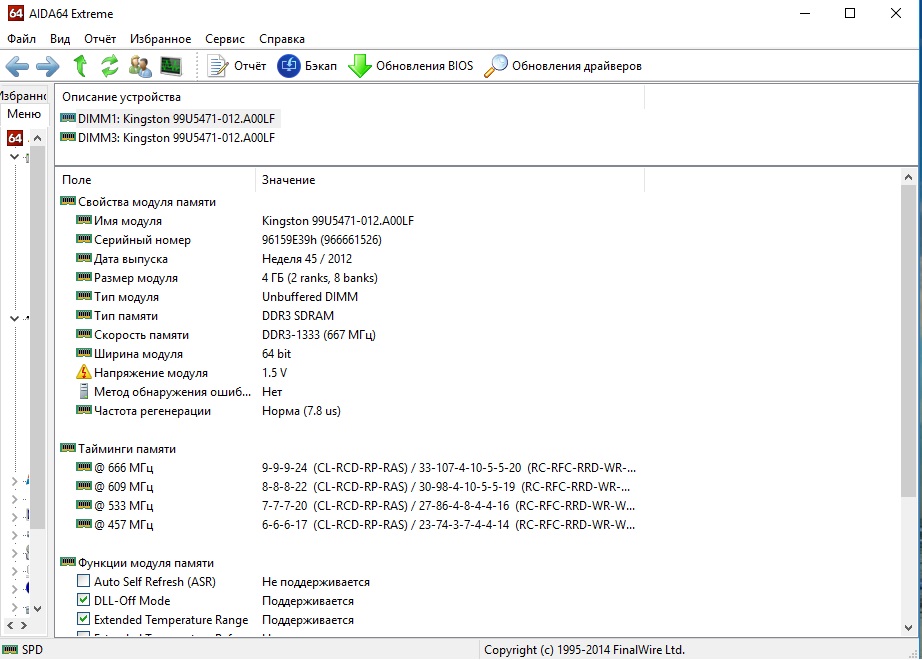
Task: Click the icon beside @ 666 МГц
Action: click(84, 467)
